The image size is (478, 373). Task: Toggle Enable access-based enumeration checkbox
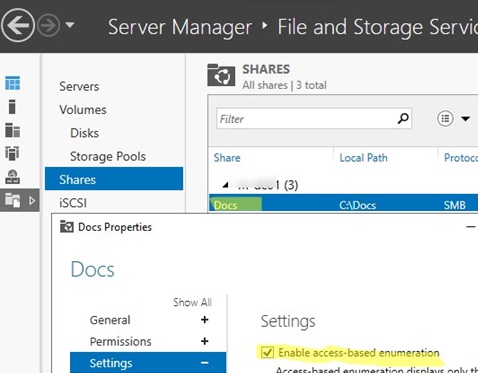point(267,352)
